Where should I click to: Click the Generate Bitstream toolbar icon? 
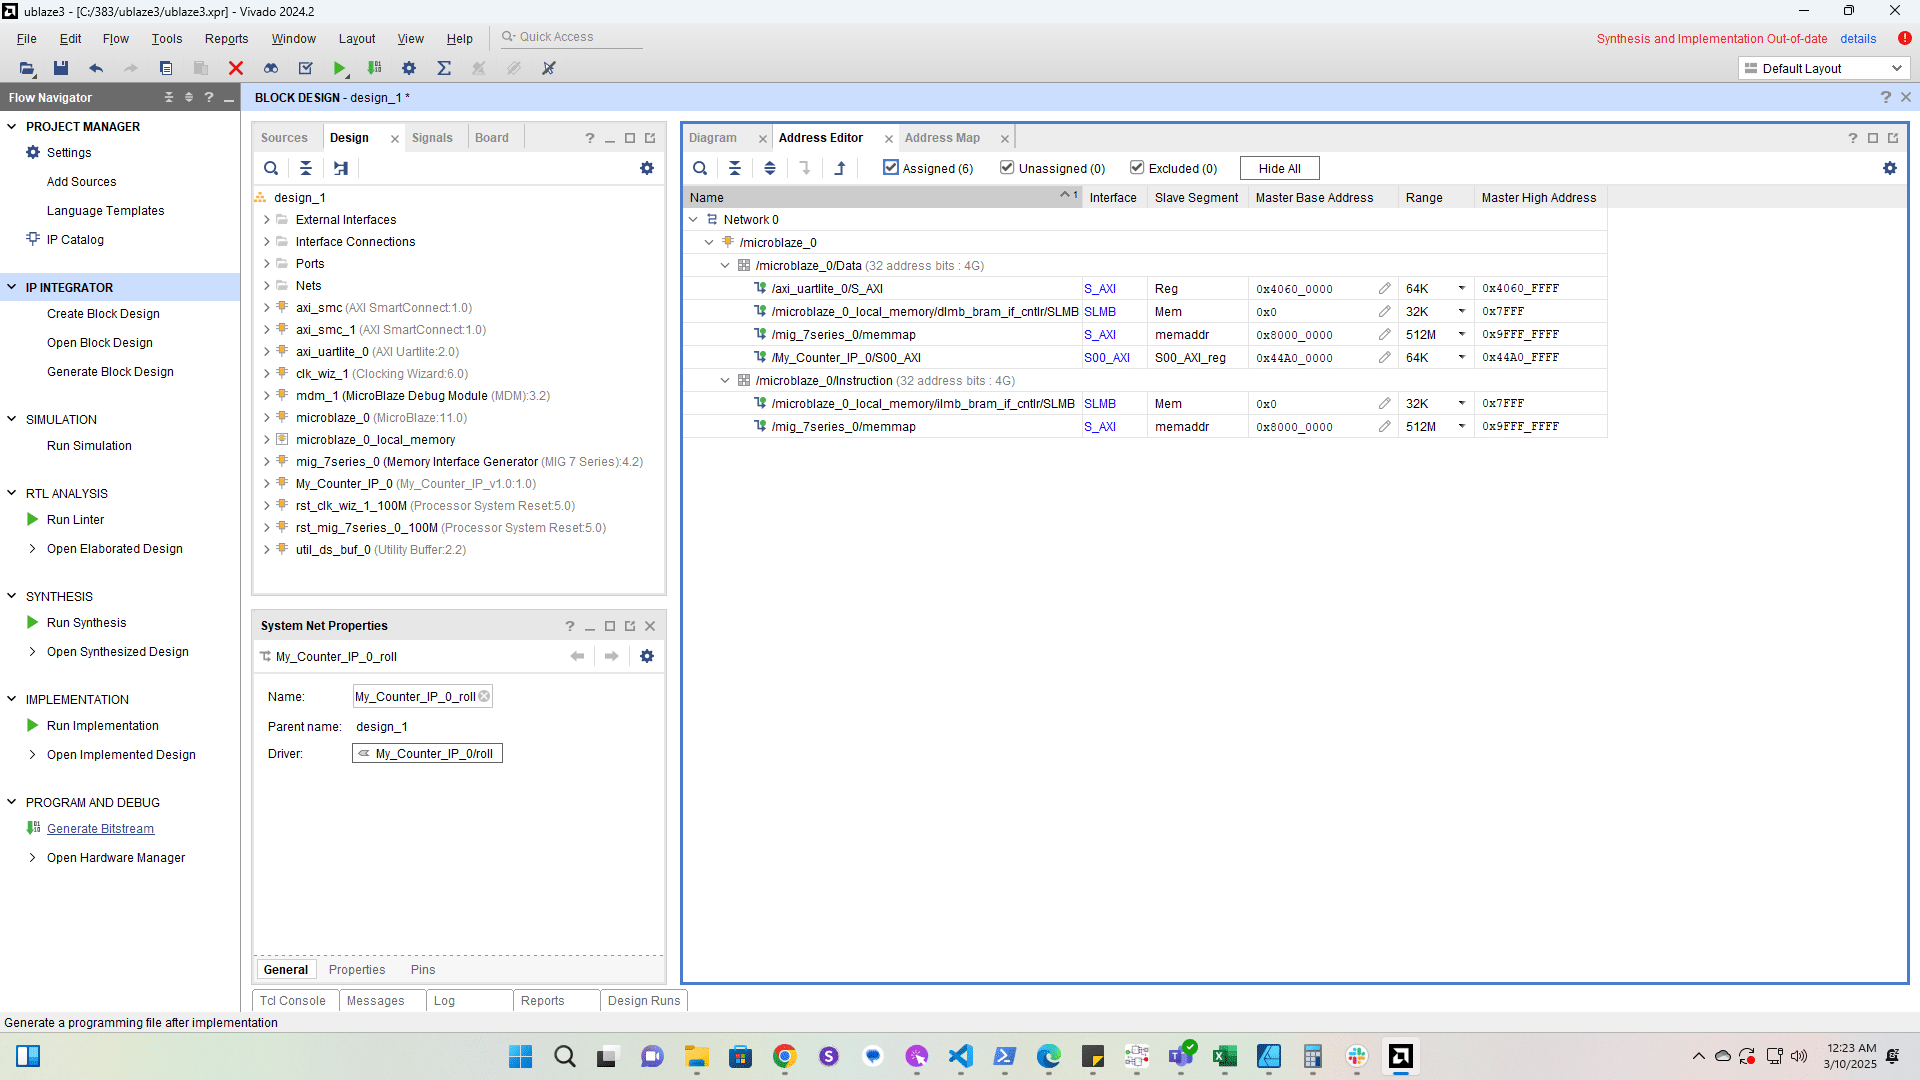point(374,68)
